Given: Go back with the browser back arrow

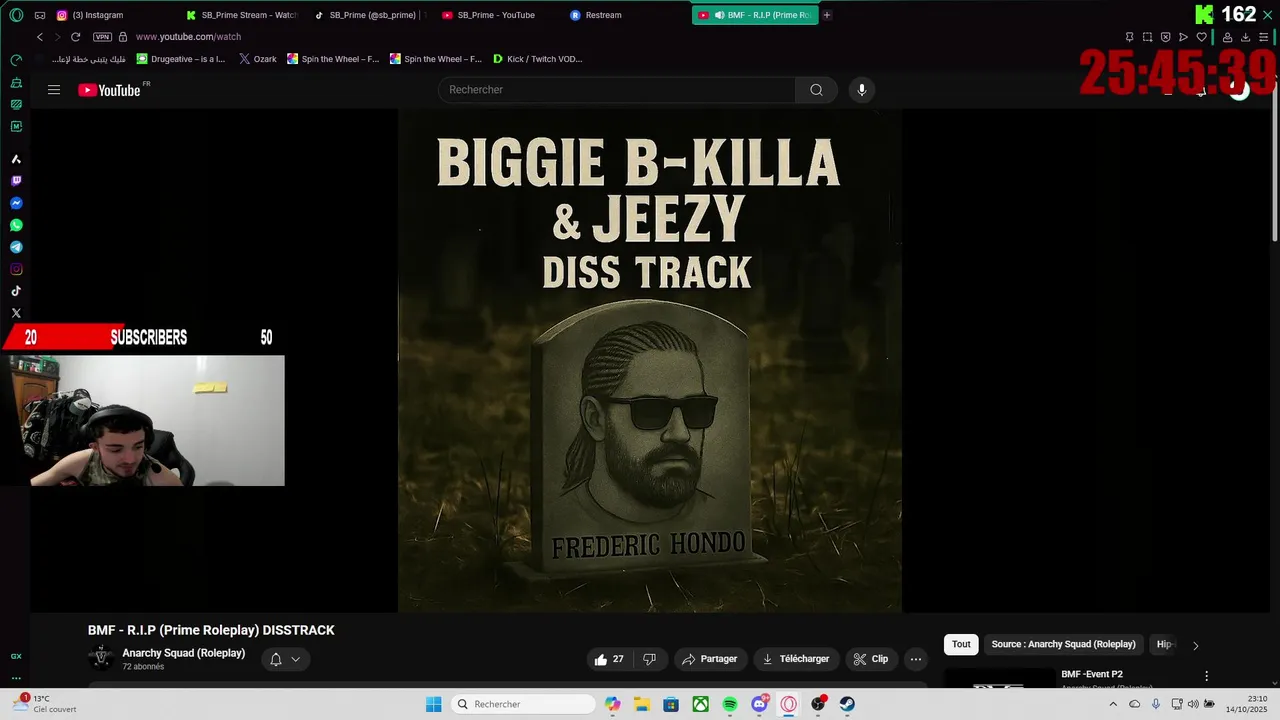Looking at the screenshot, I should (40, 37).
